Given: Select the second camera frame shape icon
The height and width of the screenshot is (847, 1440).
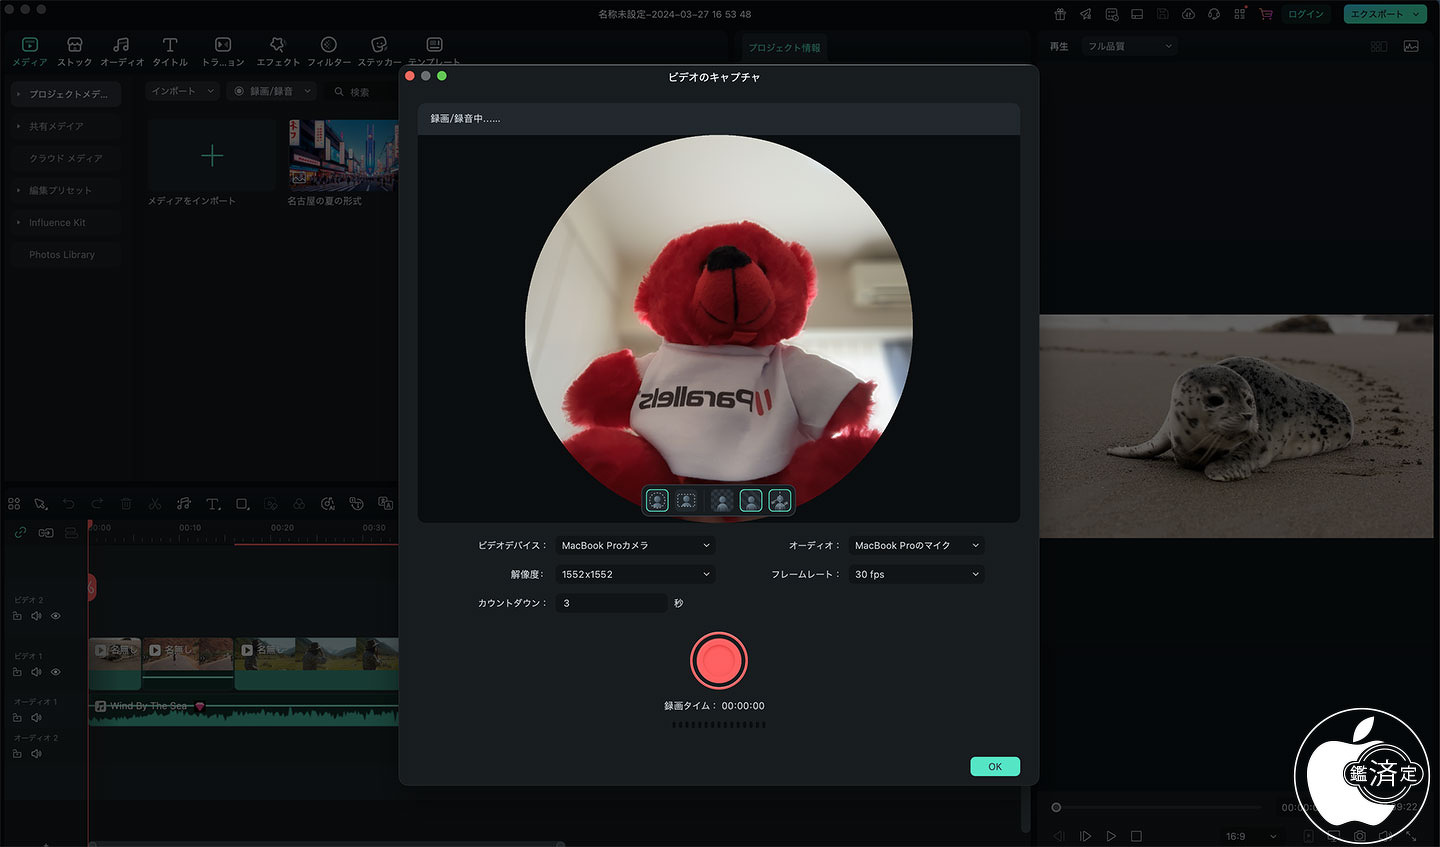Looking at the screenshot, I should click(687, 501).
